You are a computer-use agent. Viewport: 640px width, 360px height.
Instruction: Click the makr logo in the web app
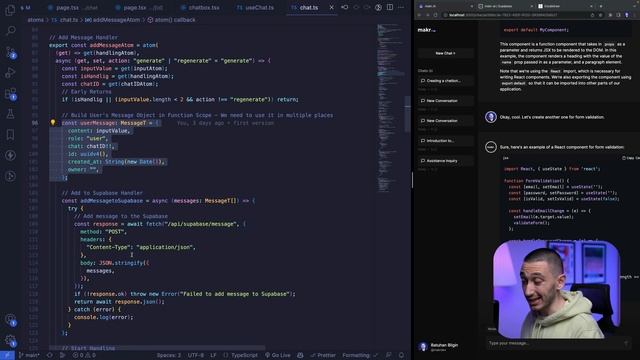[426, 30]
